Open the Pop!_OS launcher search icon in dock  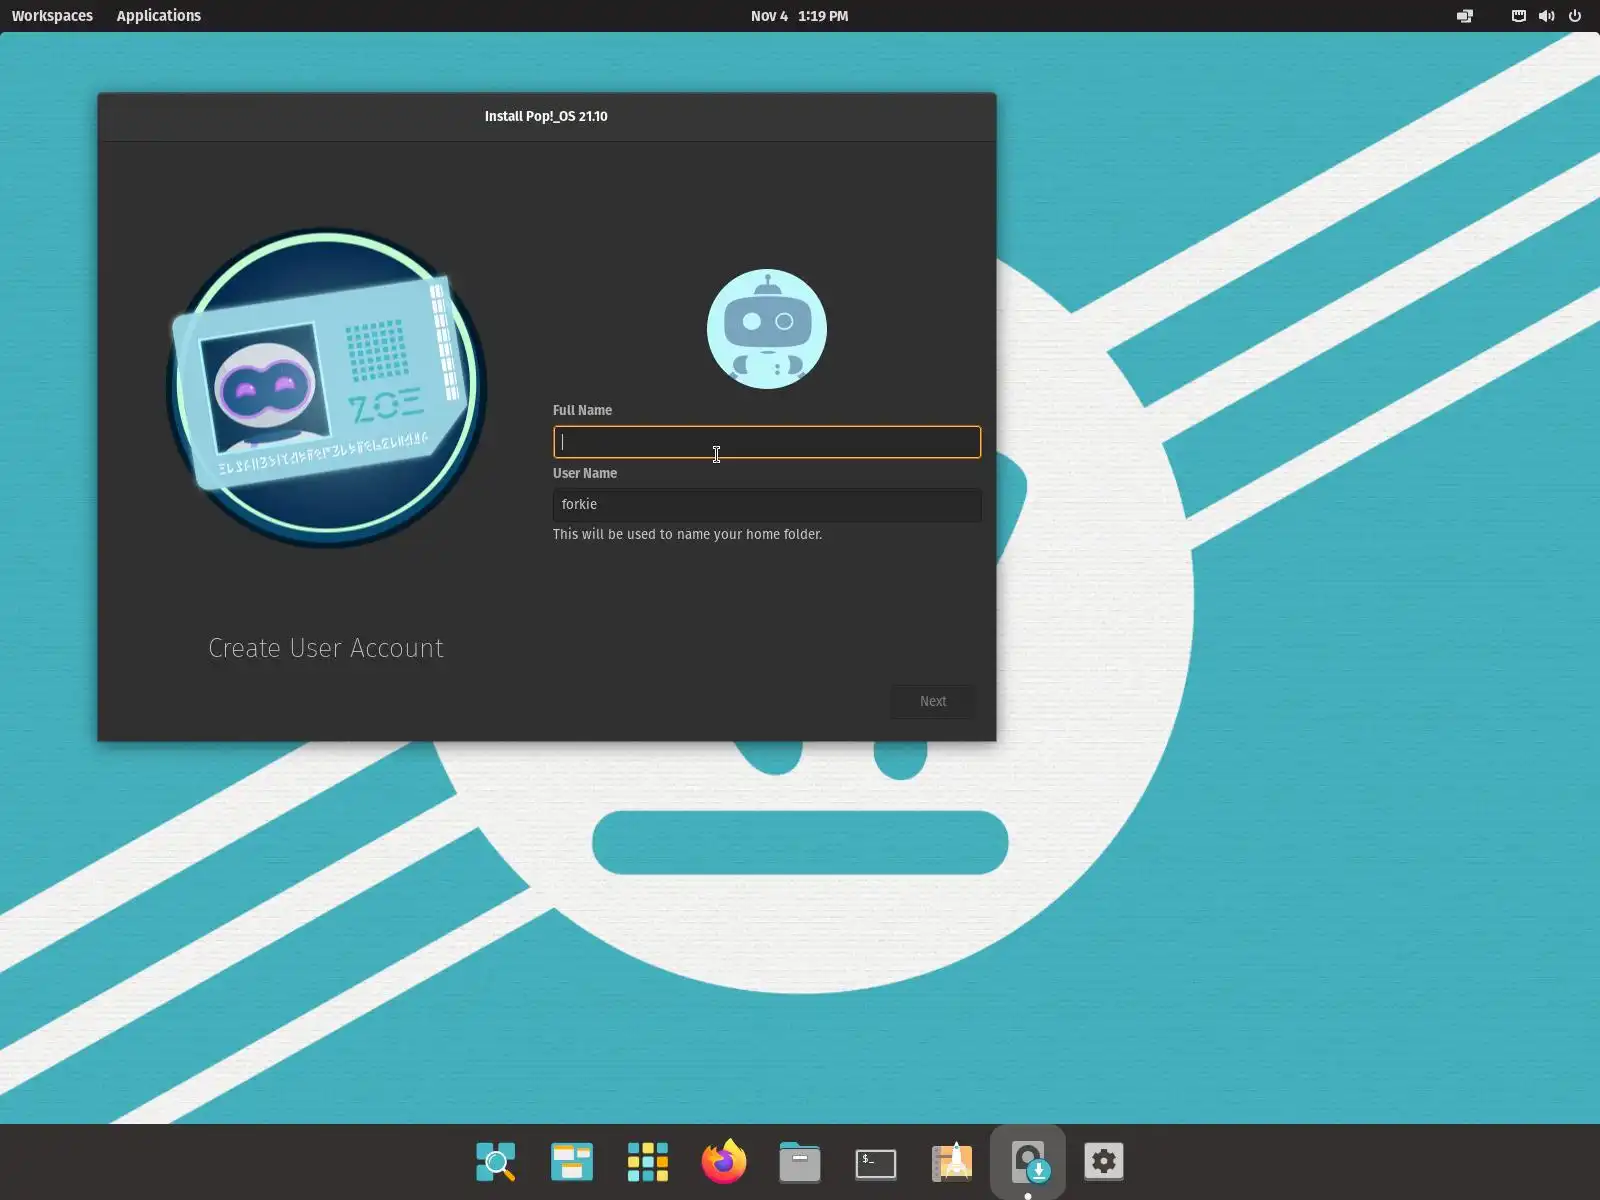496,1162
